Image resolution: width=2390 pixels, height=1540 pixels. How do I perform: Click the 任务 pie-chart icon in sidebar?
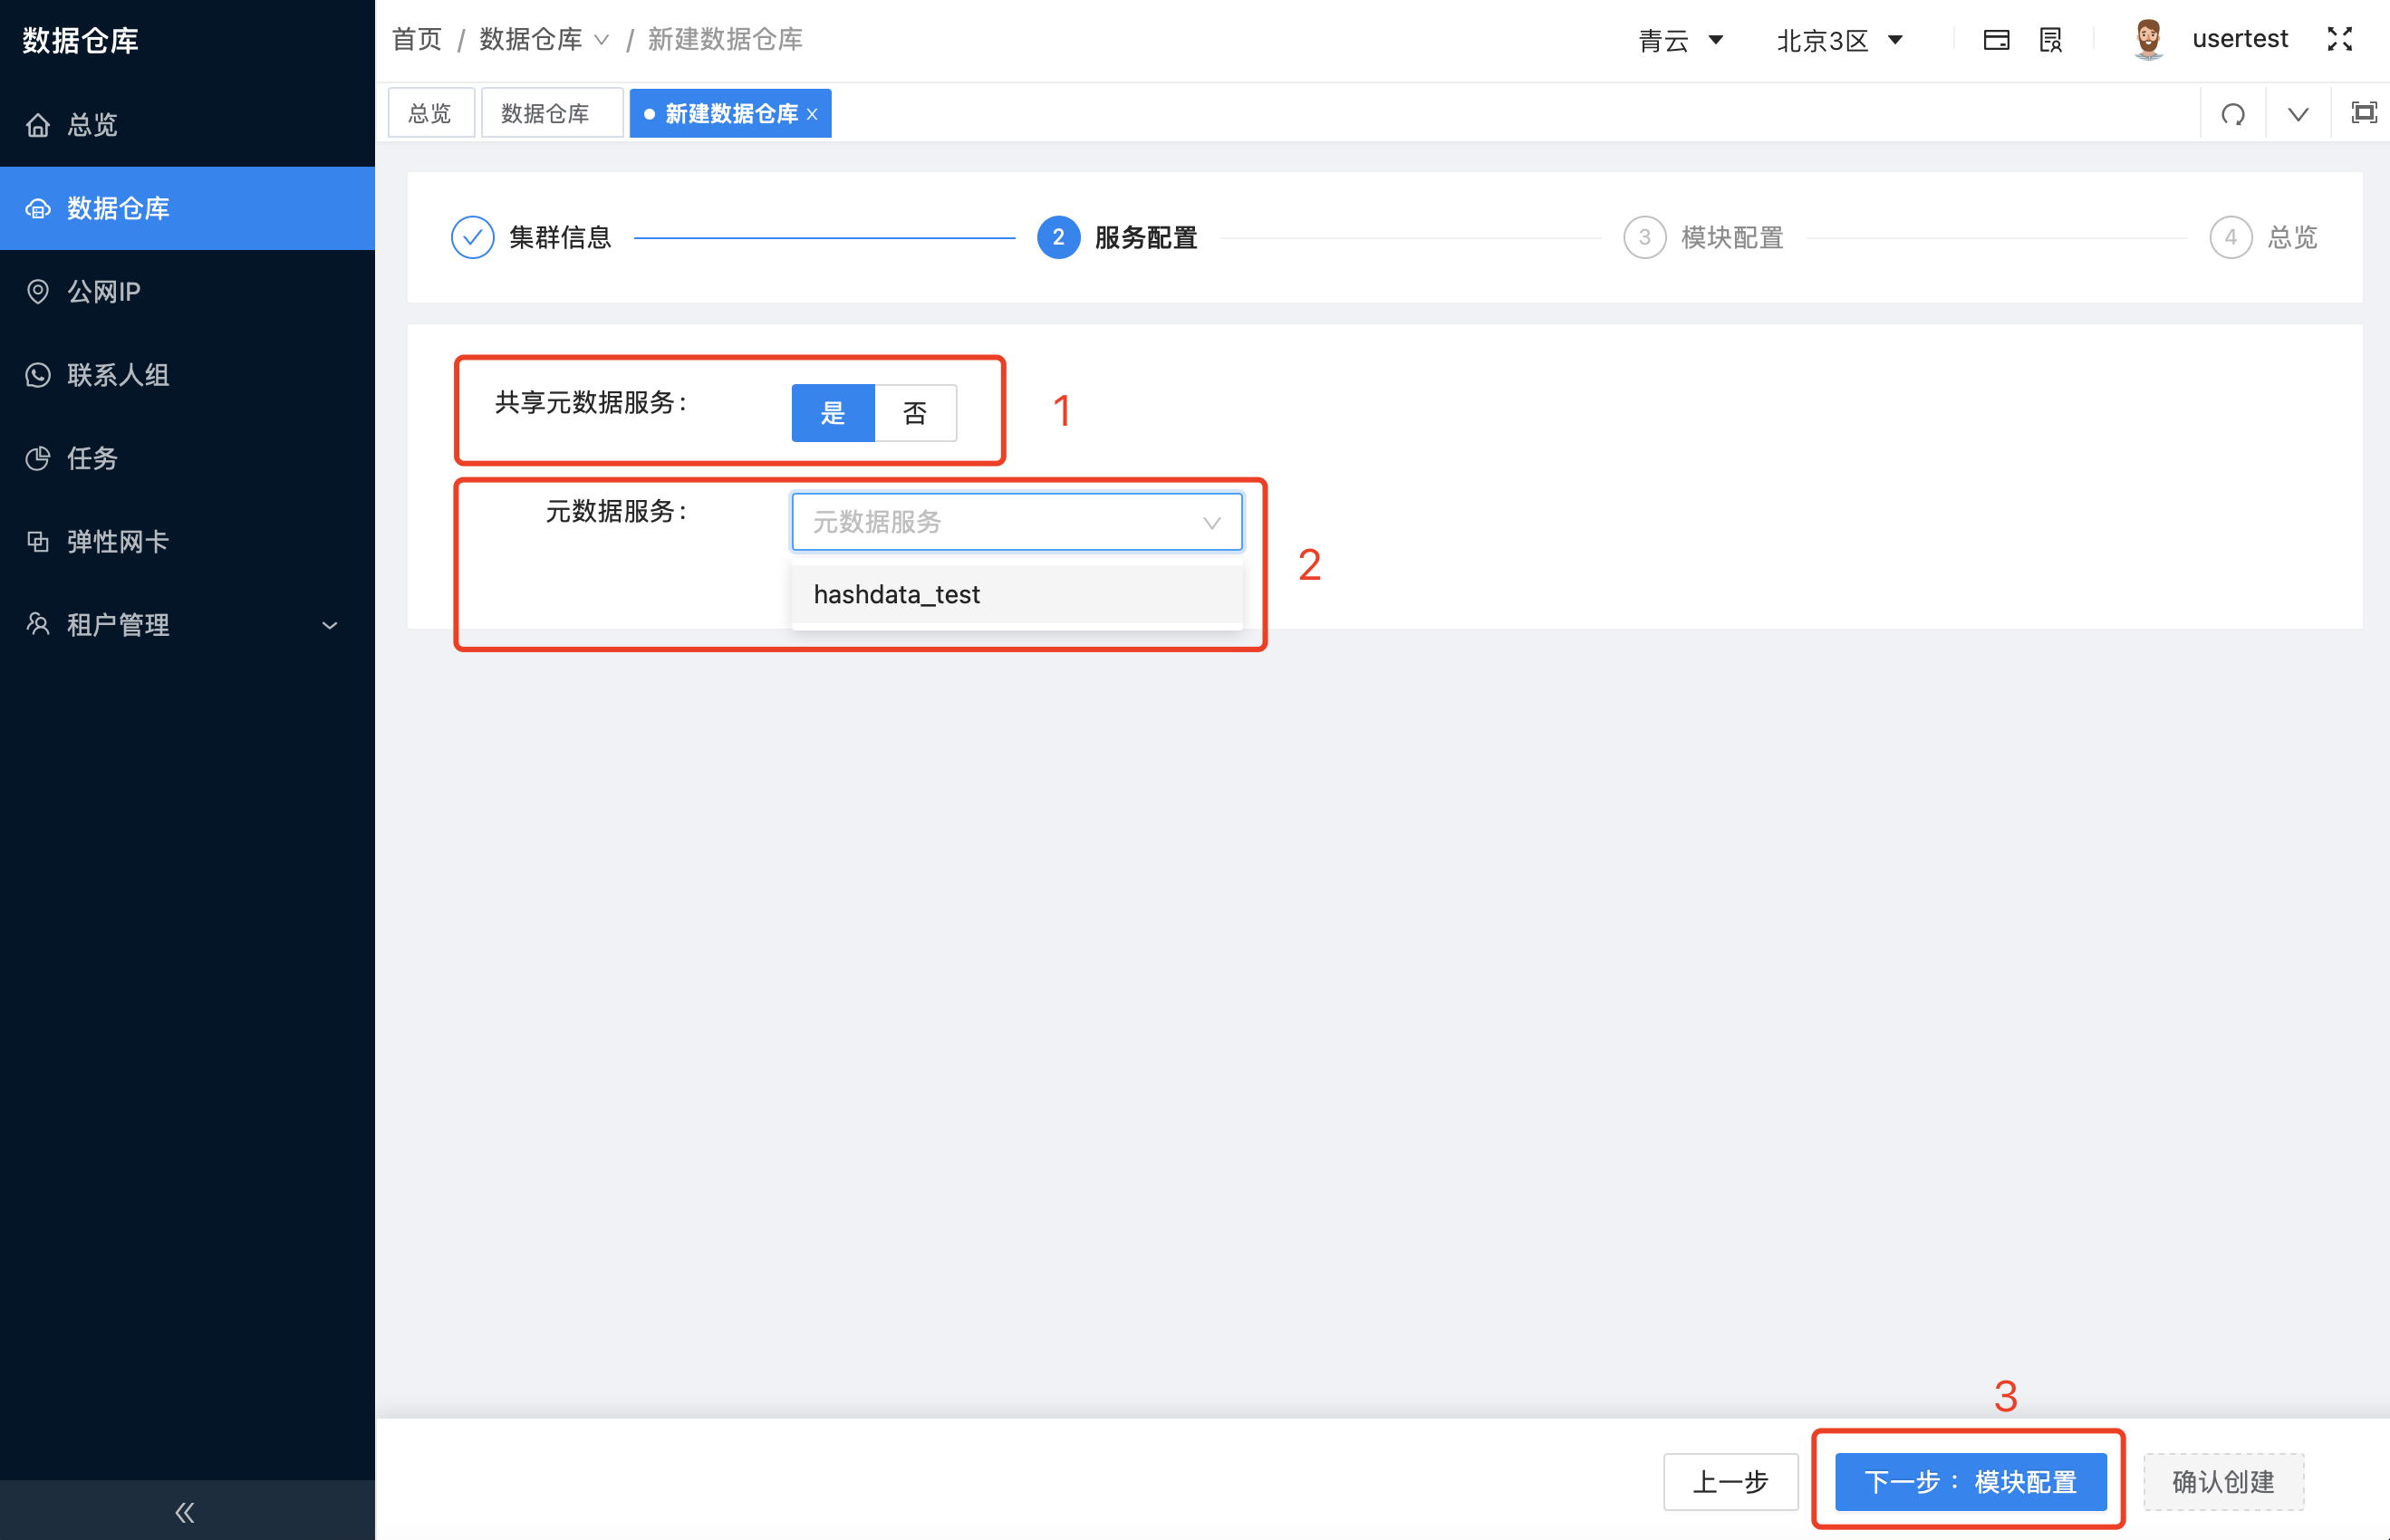click(38, 458)
